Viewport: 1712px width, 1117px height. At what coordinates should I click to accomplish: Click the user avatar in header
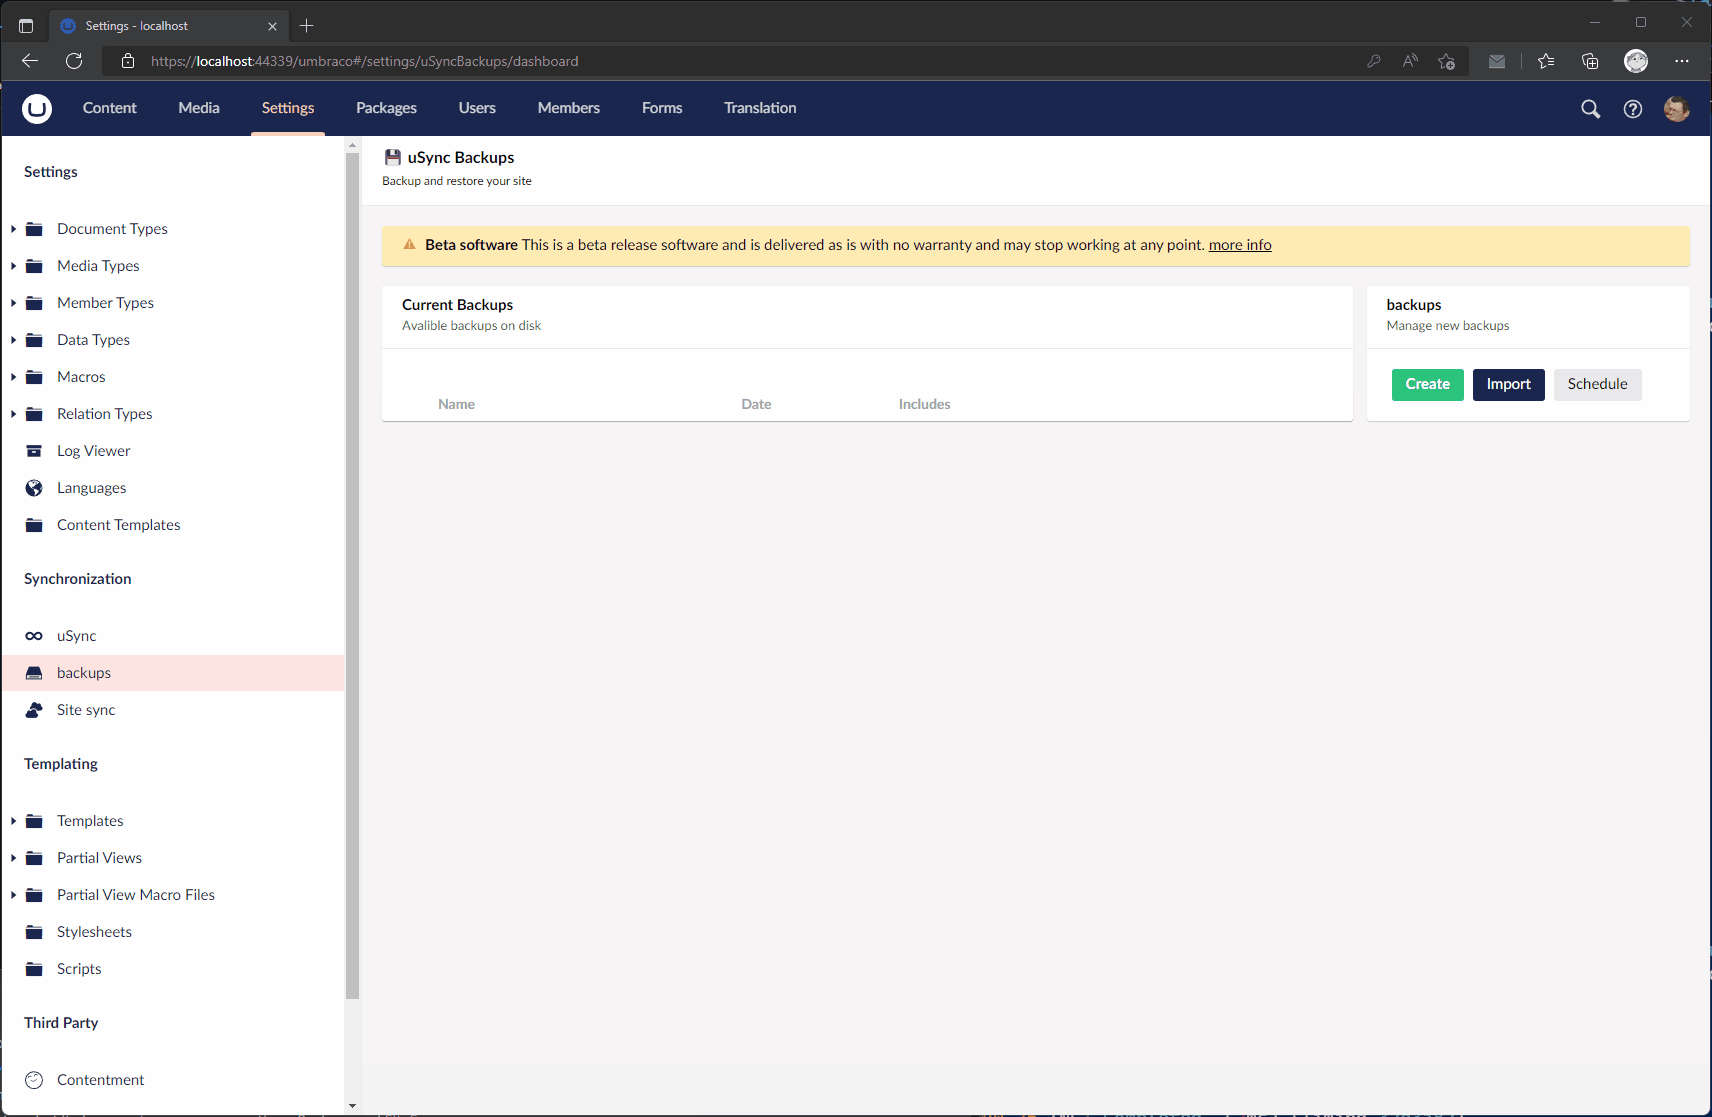pos(1676,109)
